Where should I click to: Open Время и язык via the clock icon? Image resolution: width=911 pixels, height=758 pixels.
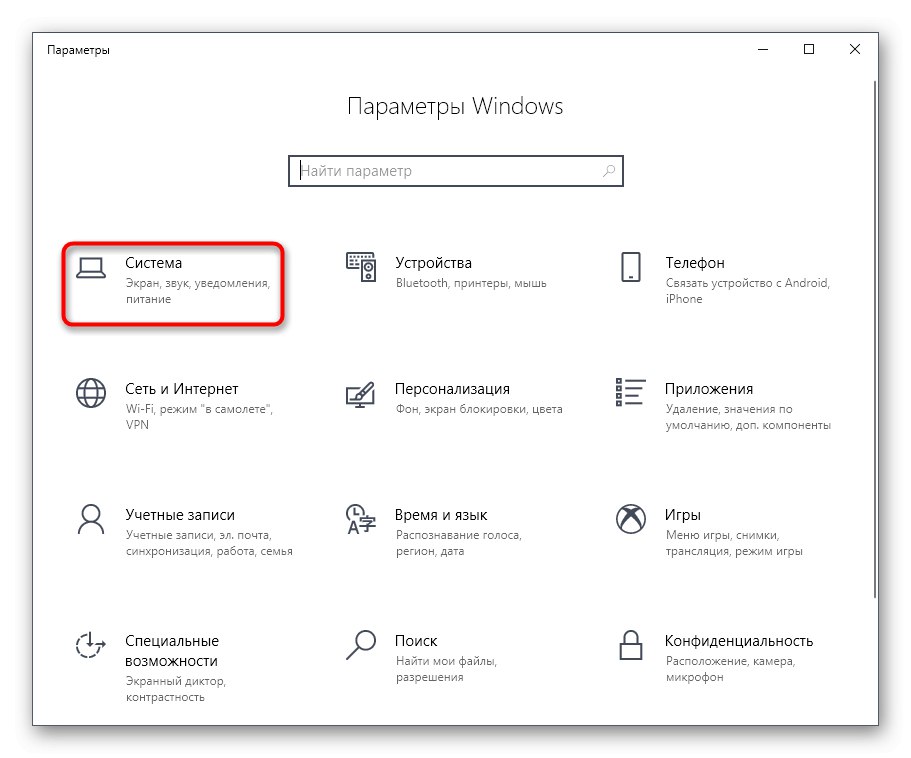click(361, 520)
